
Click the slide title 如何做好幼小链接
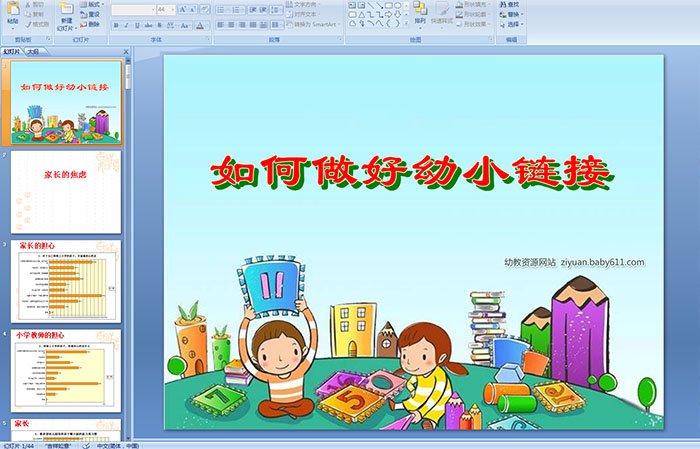412,172
